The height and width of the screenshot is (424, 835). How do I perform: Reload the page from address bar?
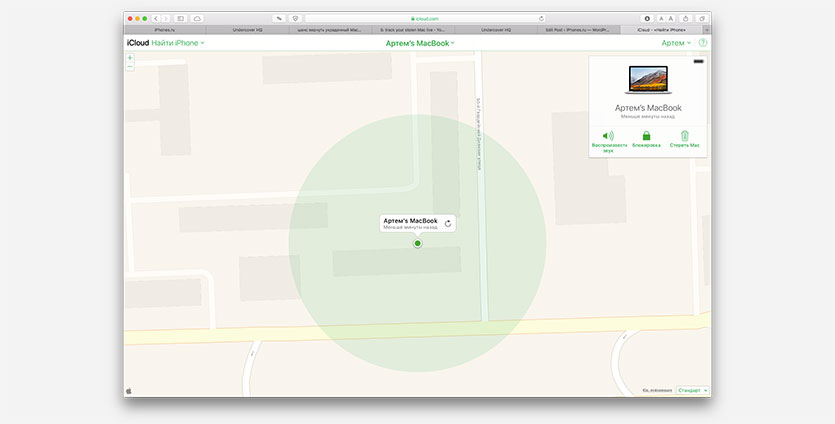(542, 19)
